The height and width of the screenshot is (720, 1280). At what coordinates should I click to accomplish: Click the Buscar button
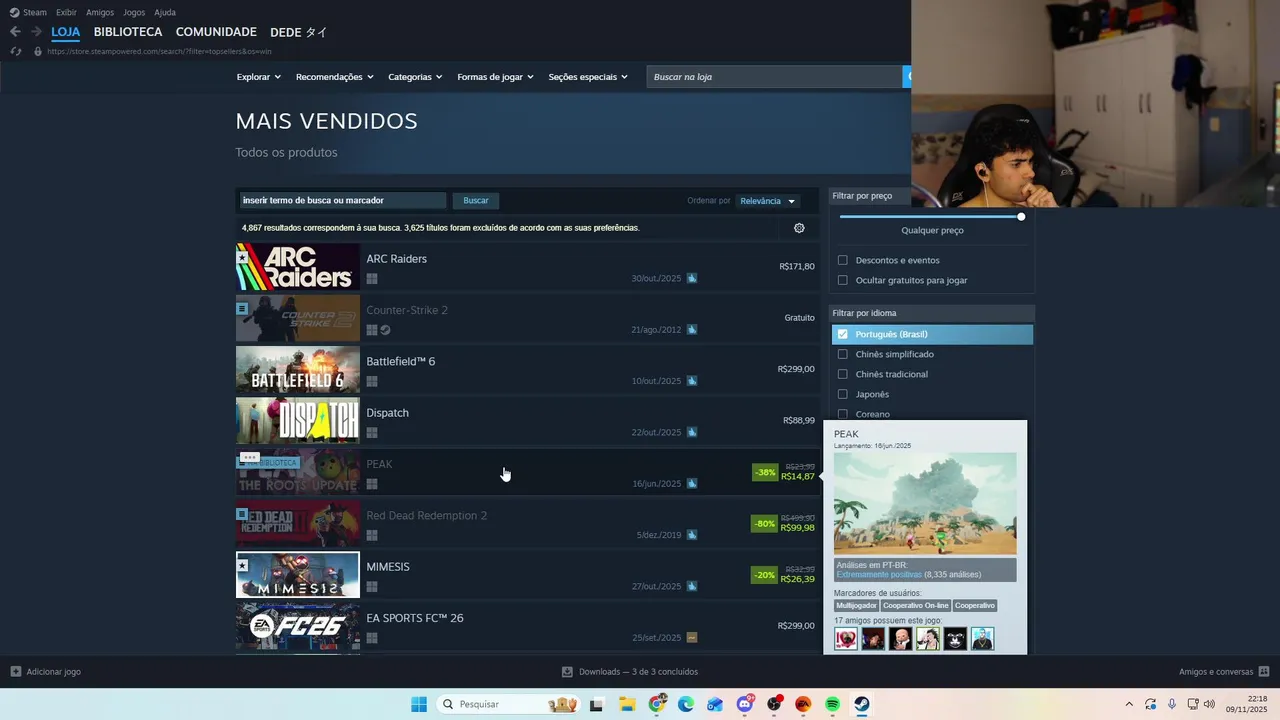476,201
